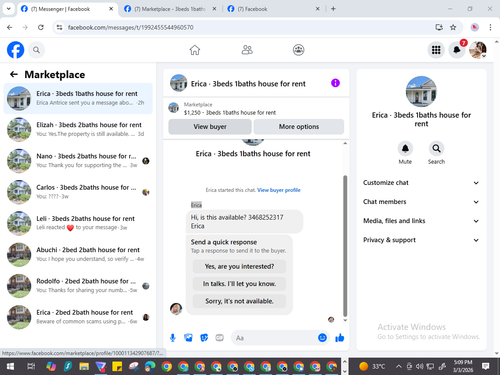Send 'In talks. I'll let you know.' reply

(x=239, y=284)
